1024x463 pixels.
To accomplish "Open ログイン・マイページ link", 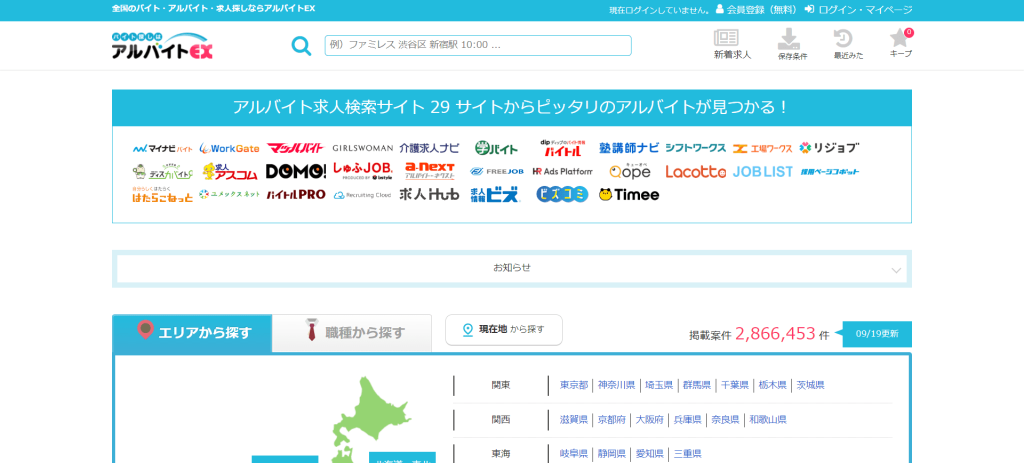I will pos(858,10).
